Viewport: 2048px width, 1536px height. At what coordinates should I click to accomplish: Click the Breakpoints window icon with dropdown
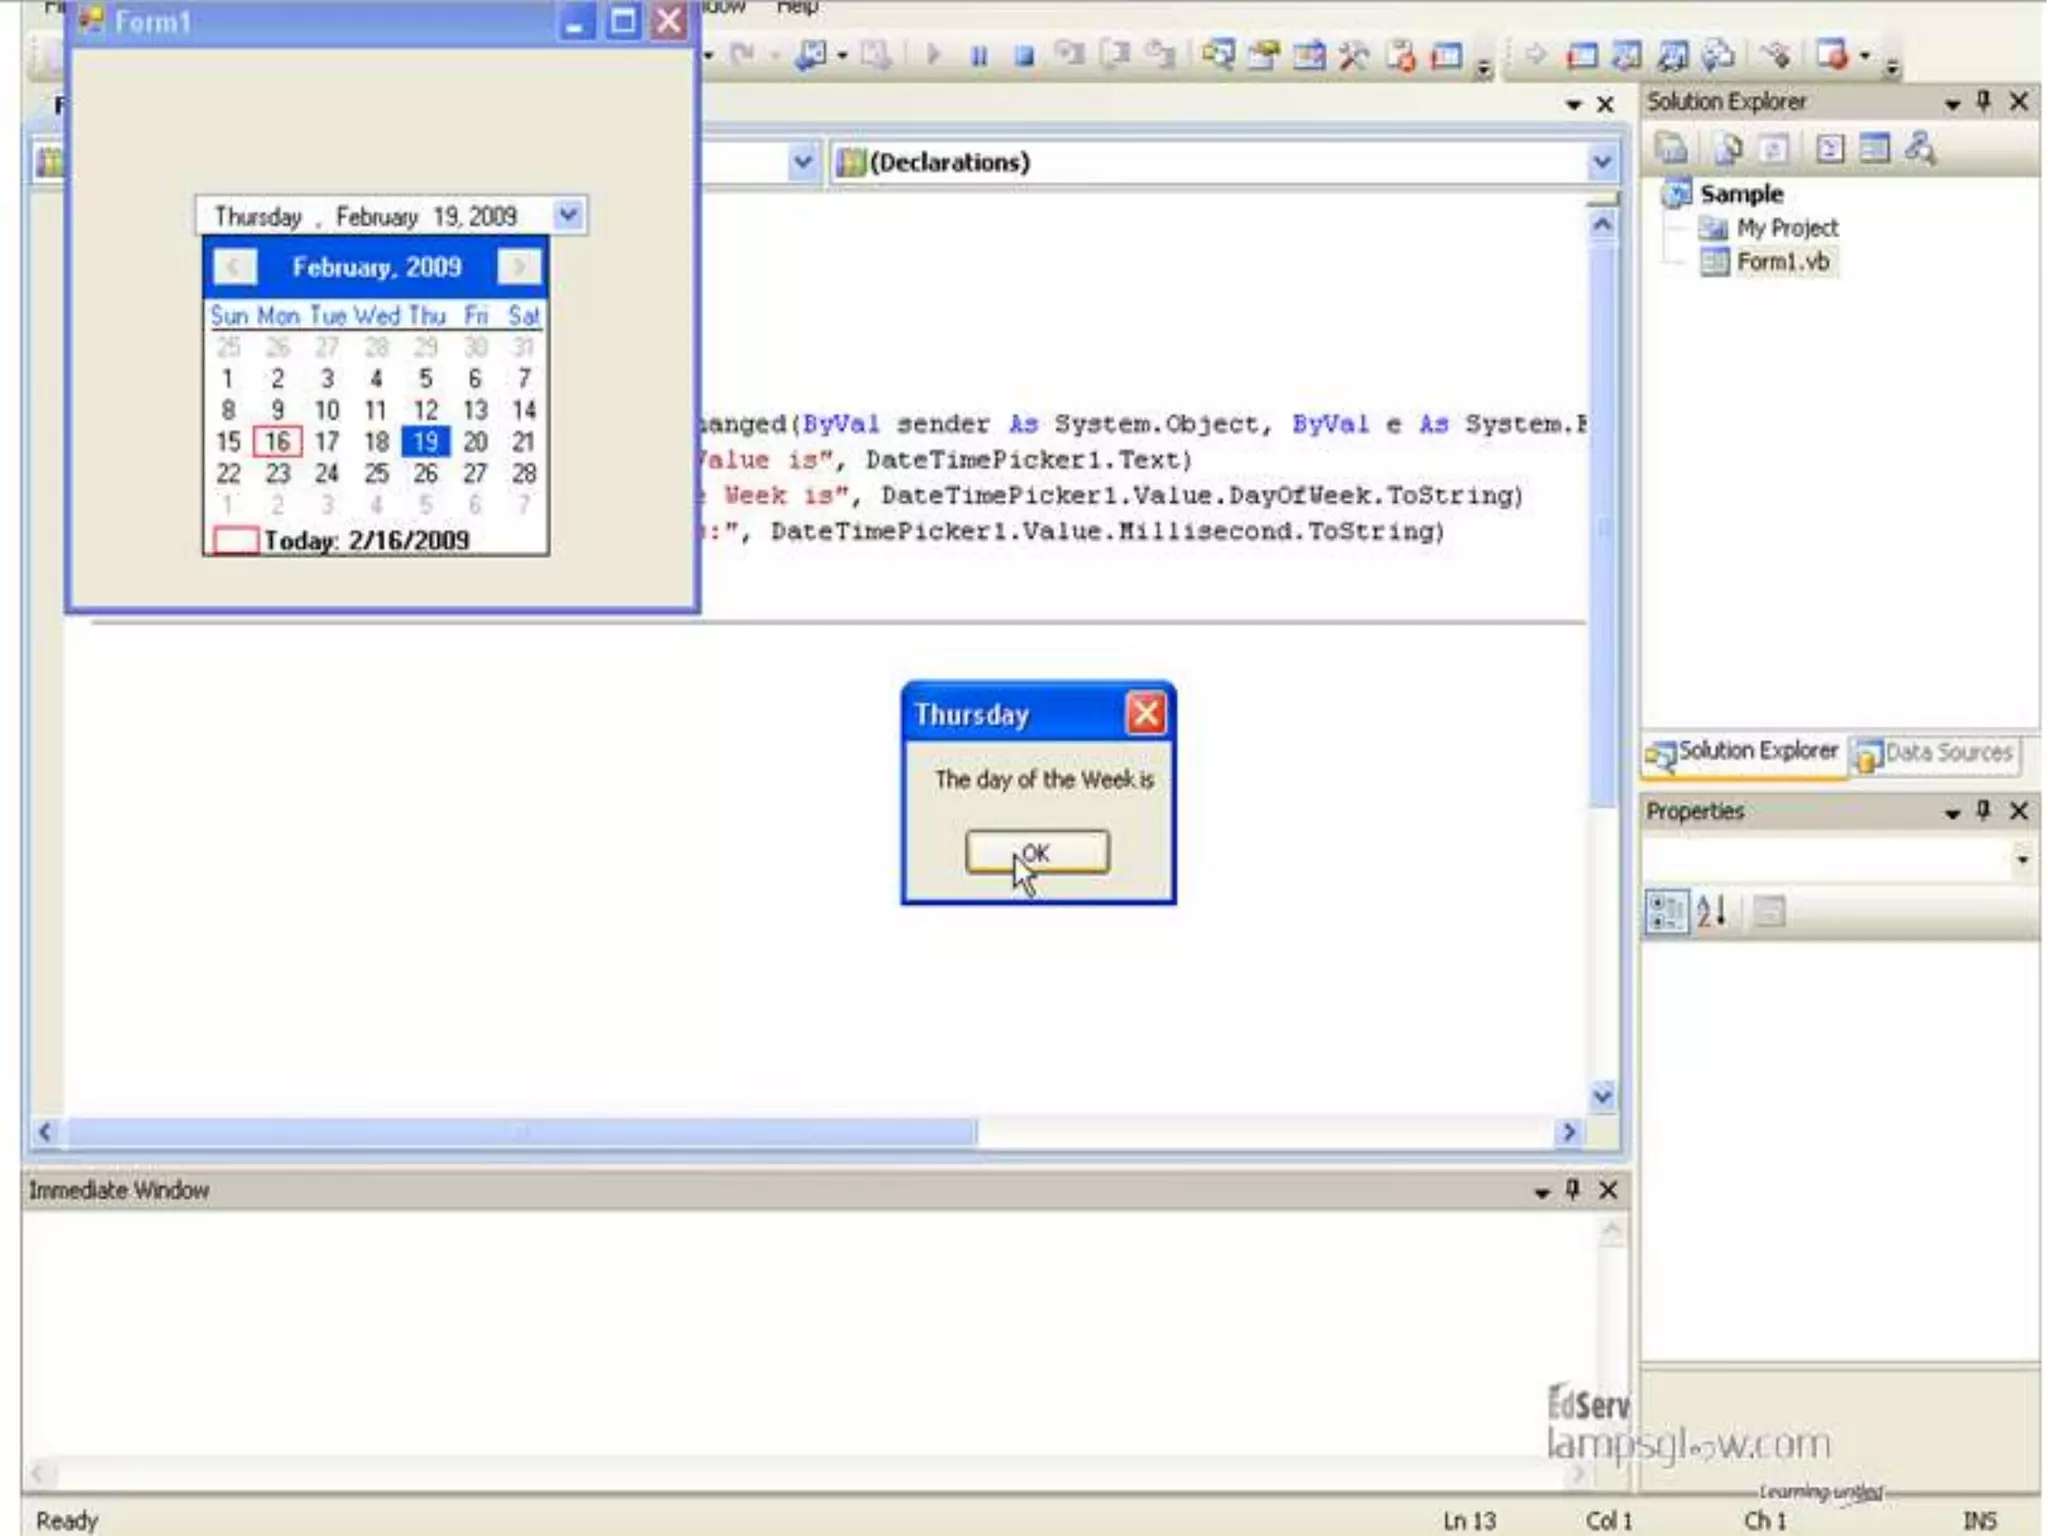1832,54
